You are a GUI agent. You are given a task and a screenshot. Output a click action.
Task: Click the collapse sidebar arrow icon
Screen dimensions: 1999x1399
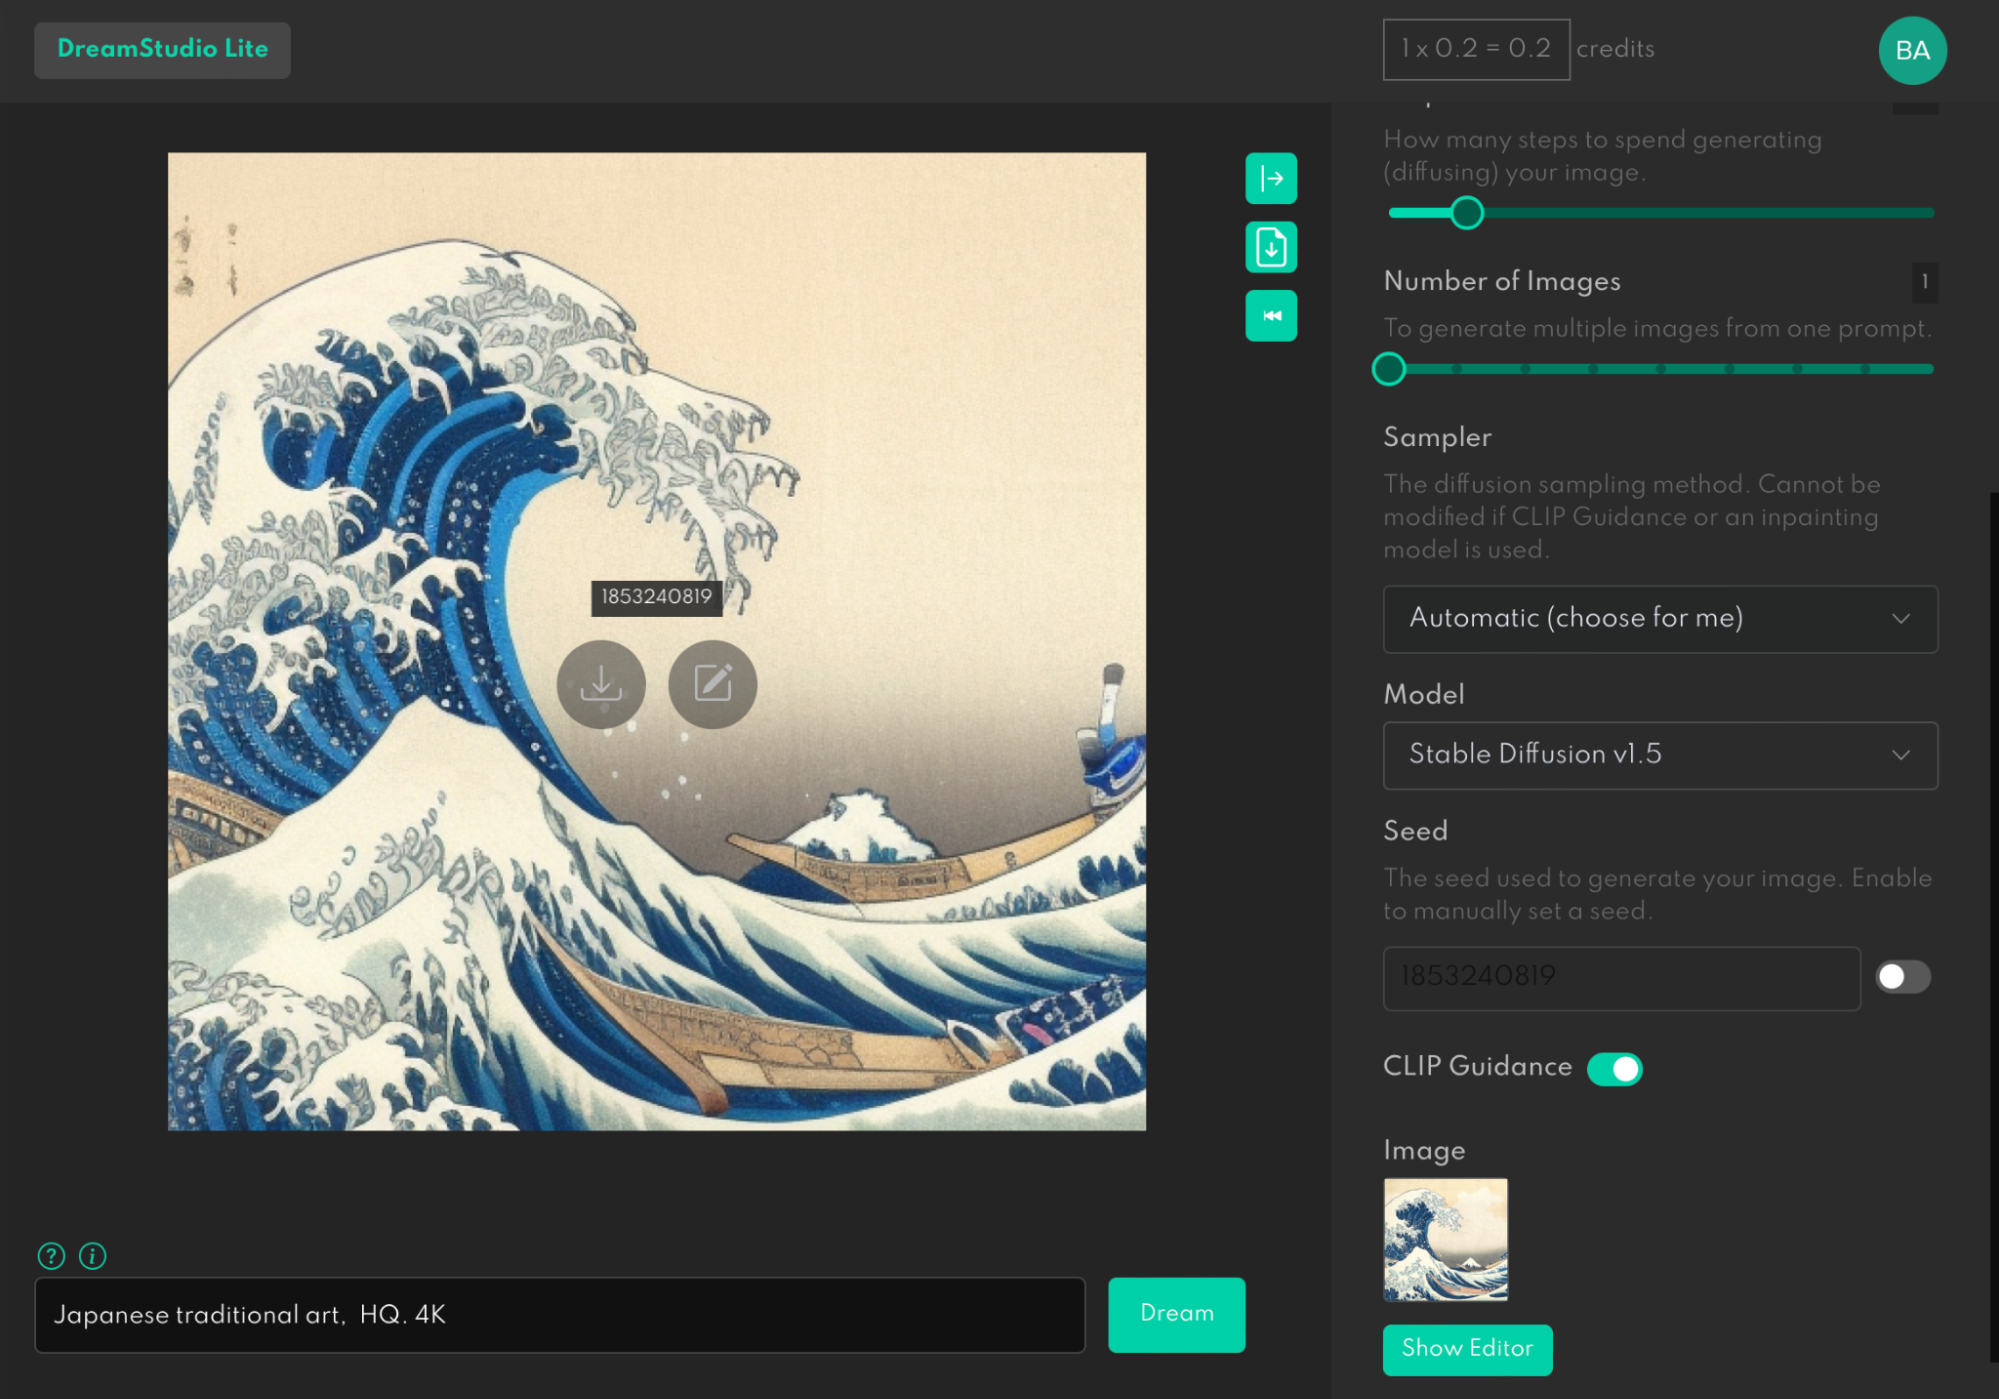[x=1271, y=179]
